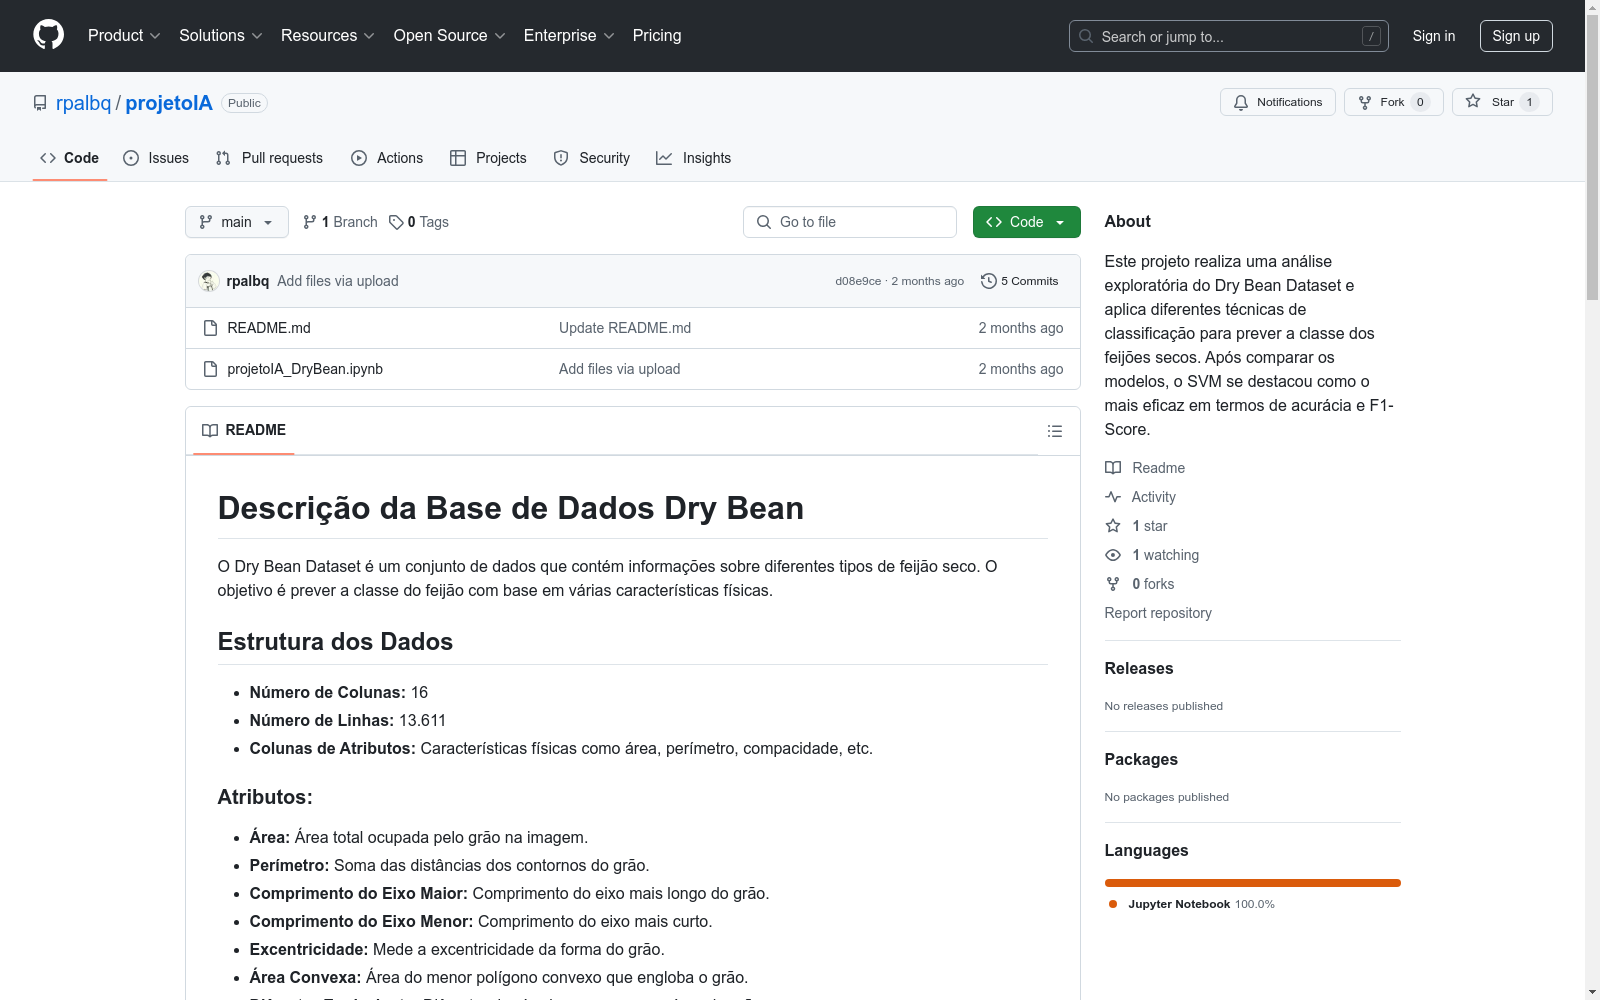Expand the Resources menu
Screen dimensions: 1600x1000
328,36
